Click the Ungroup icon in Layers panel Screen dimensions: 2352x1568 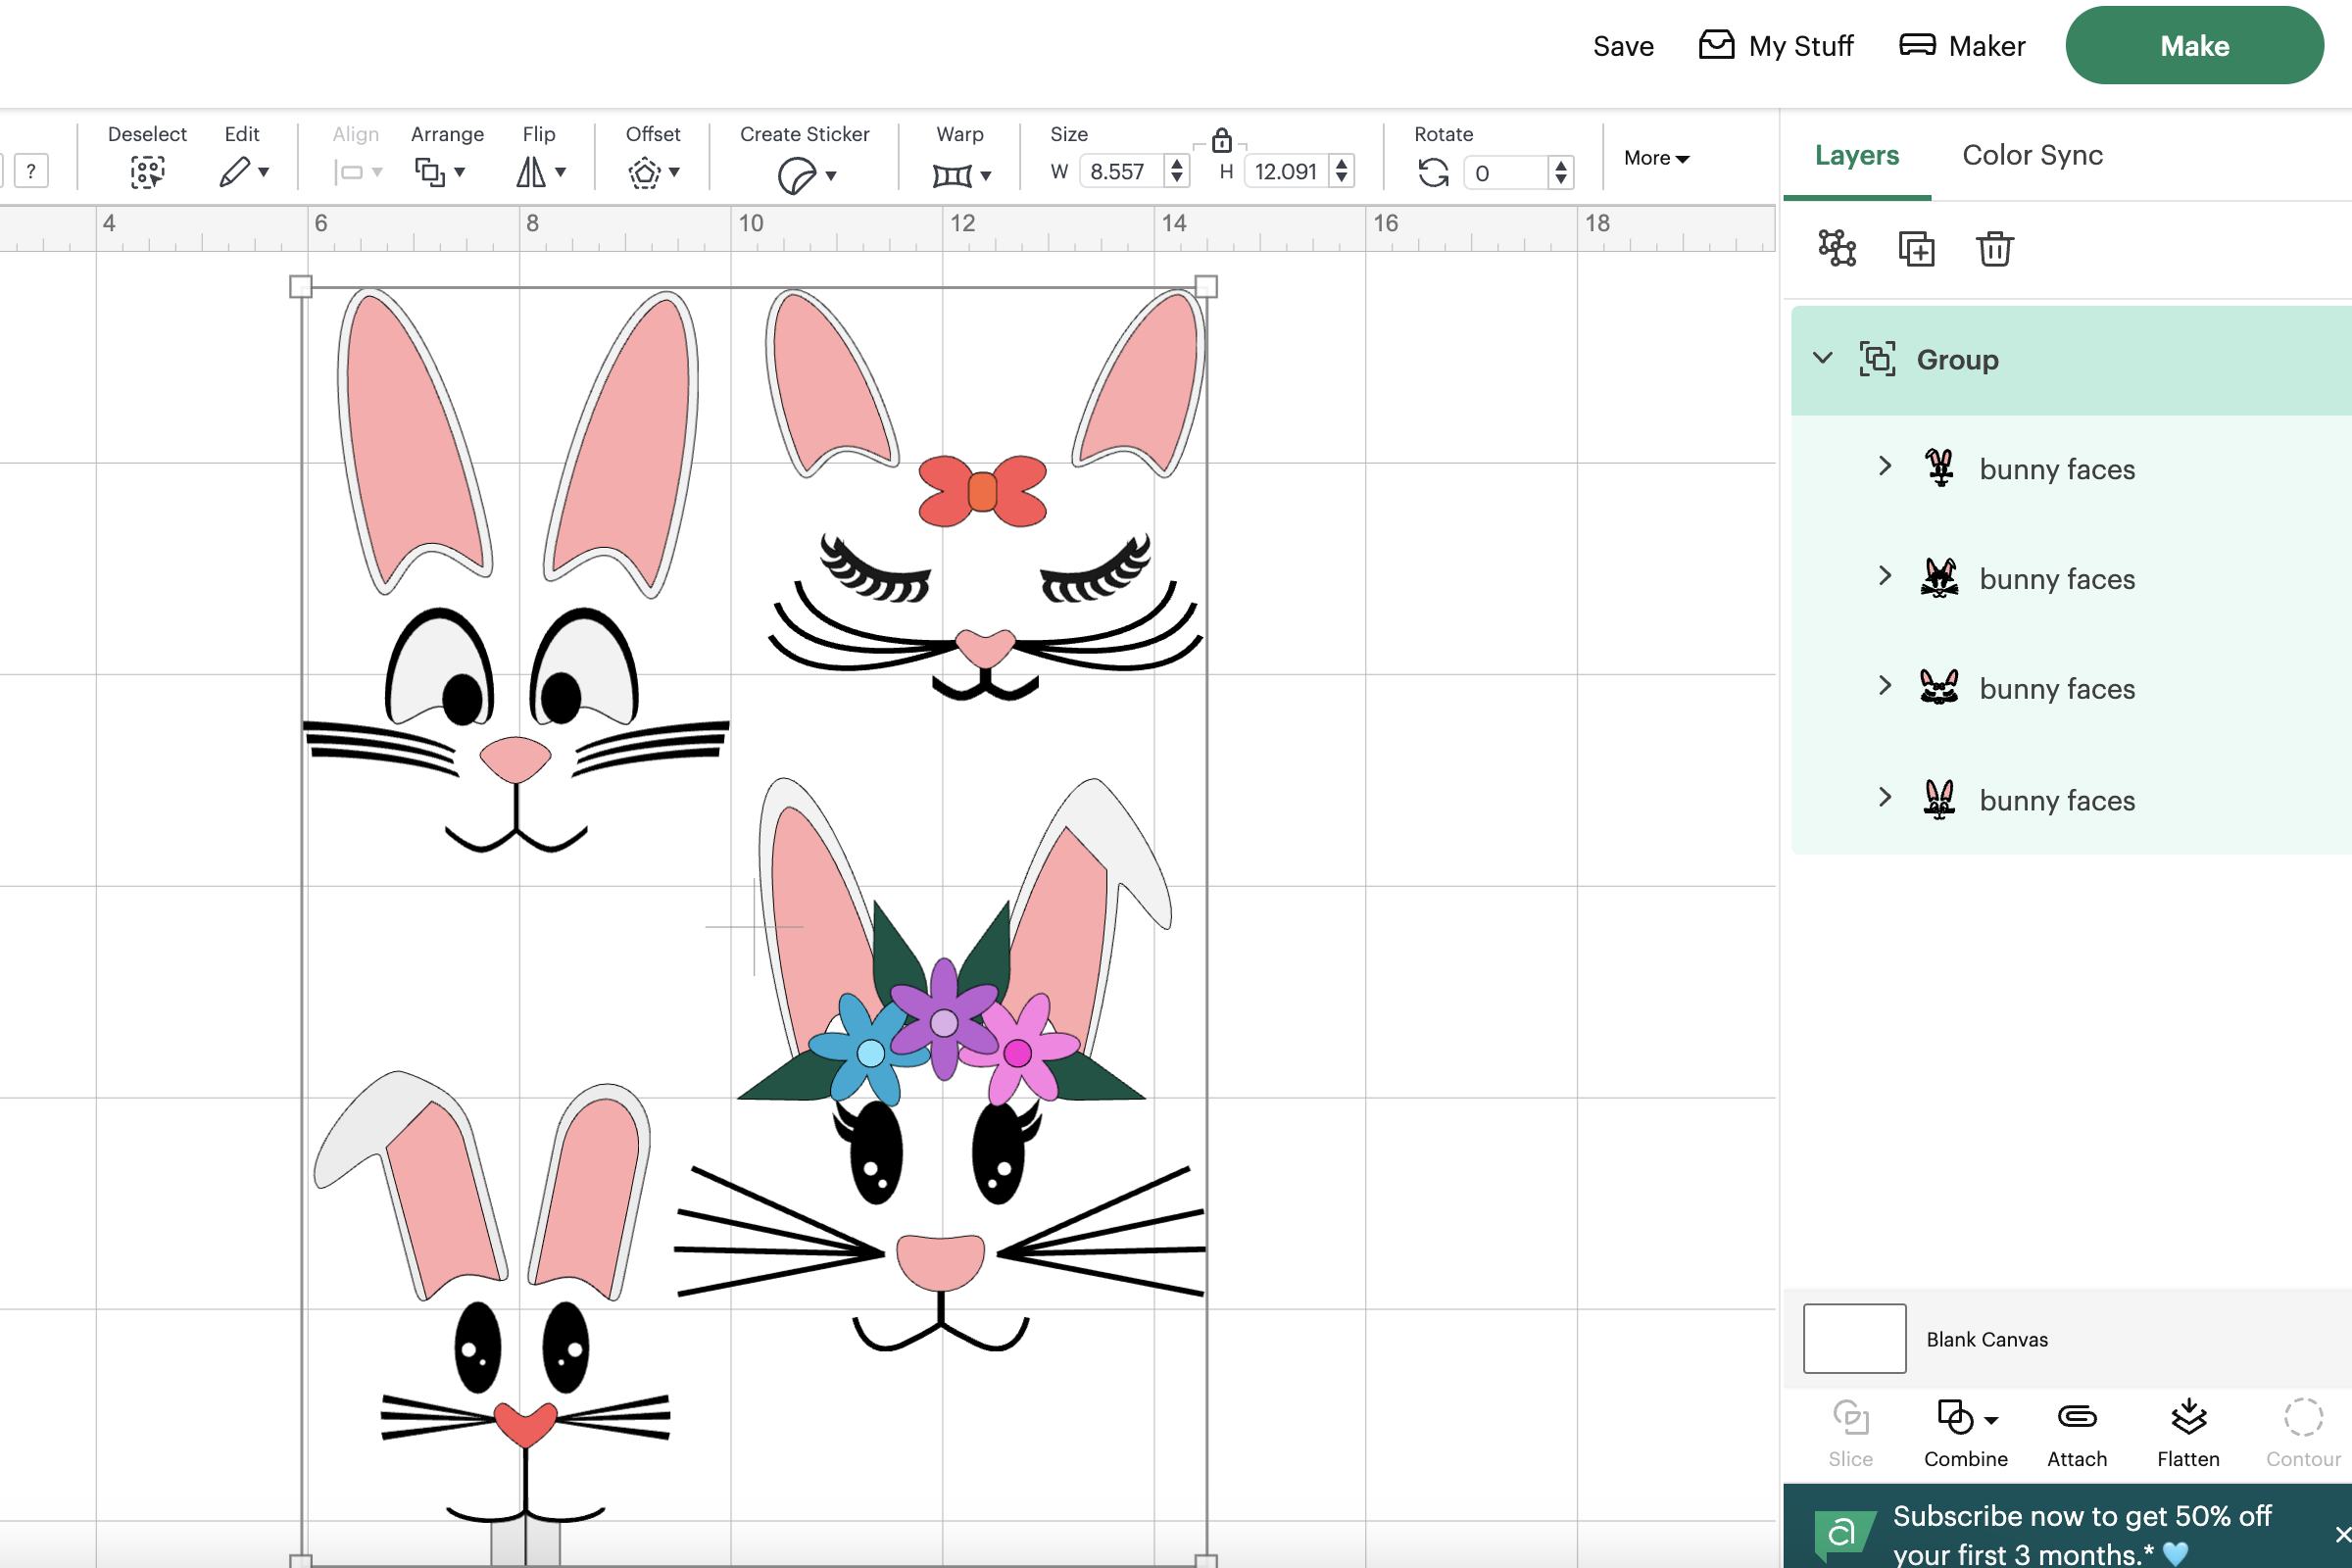(x=1837, y=248)
